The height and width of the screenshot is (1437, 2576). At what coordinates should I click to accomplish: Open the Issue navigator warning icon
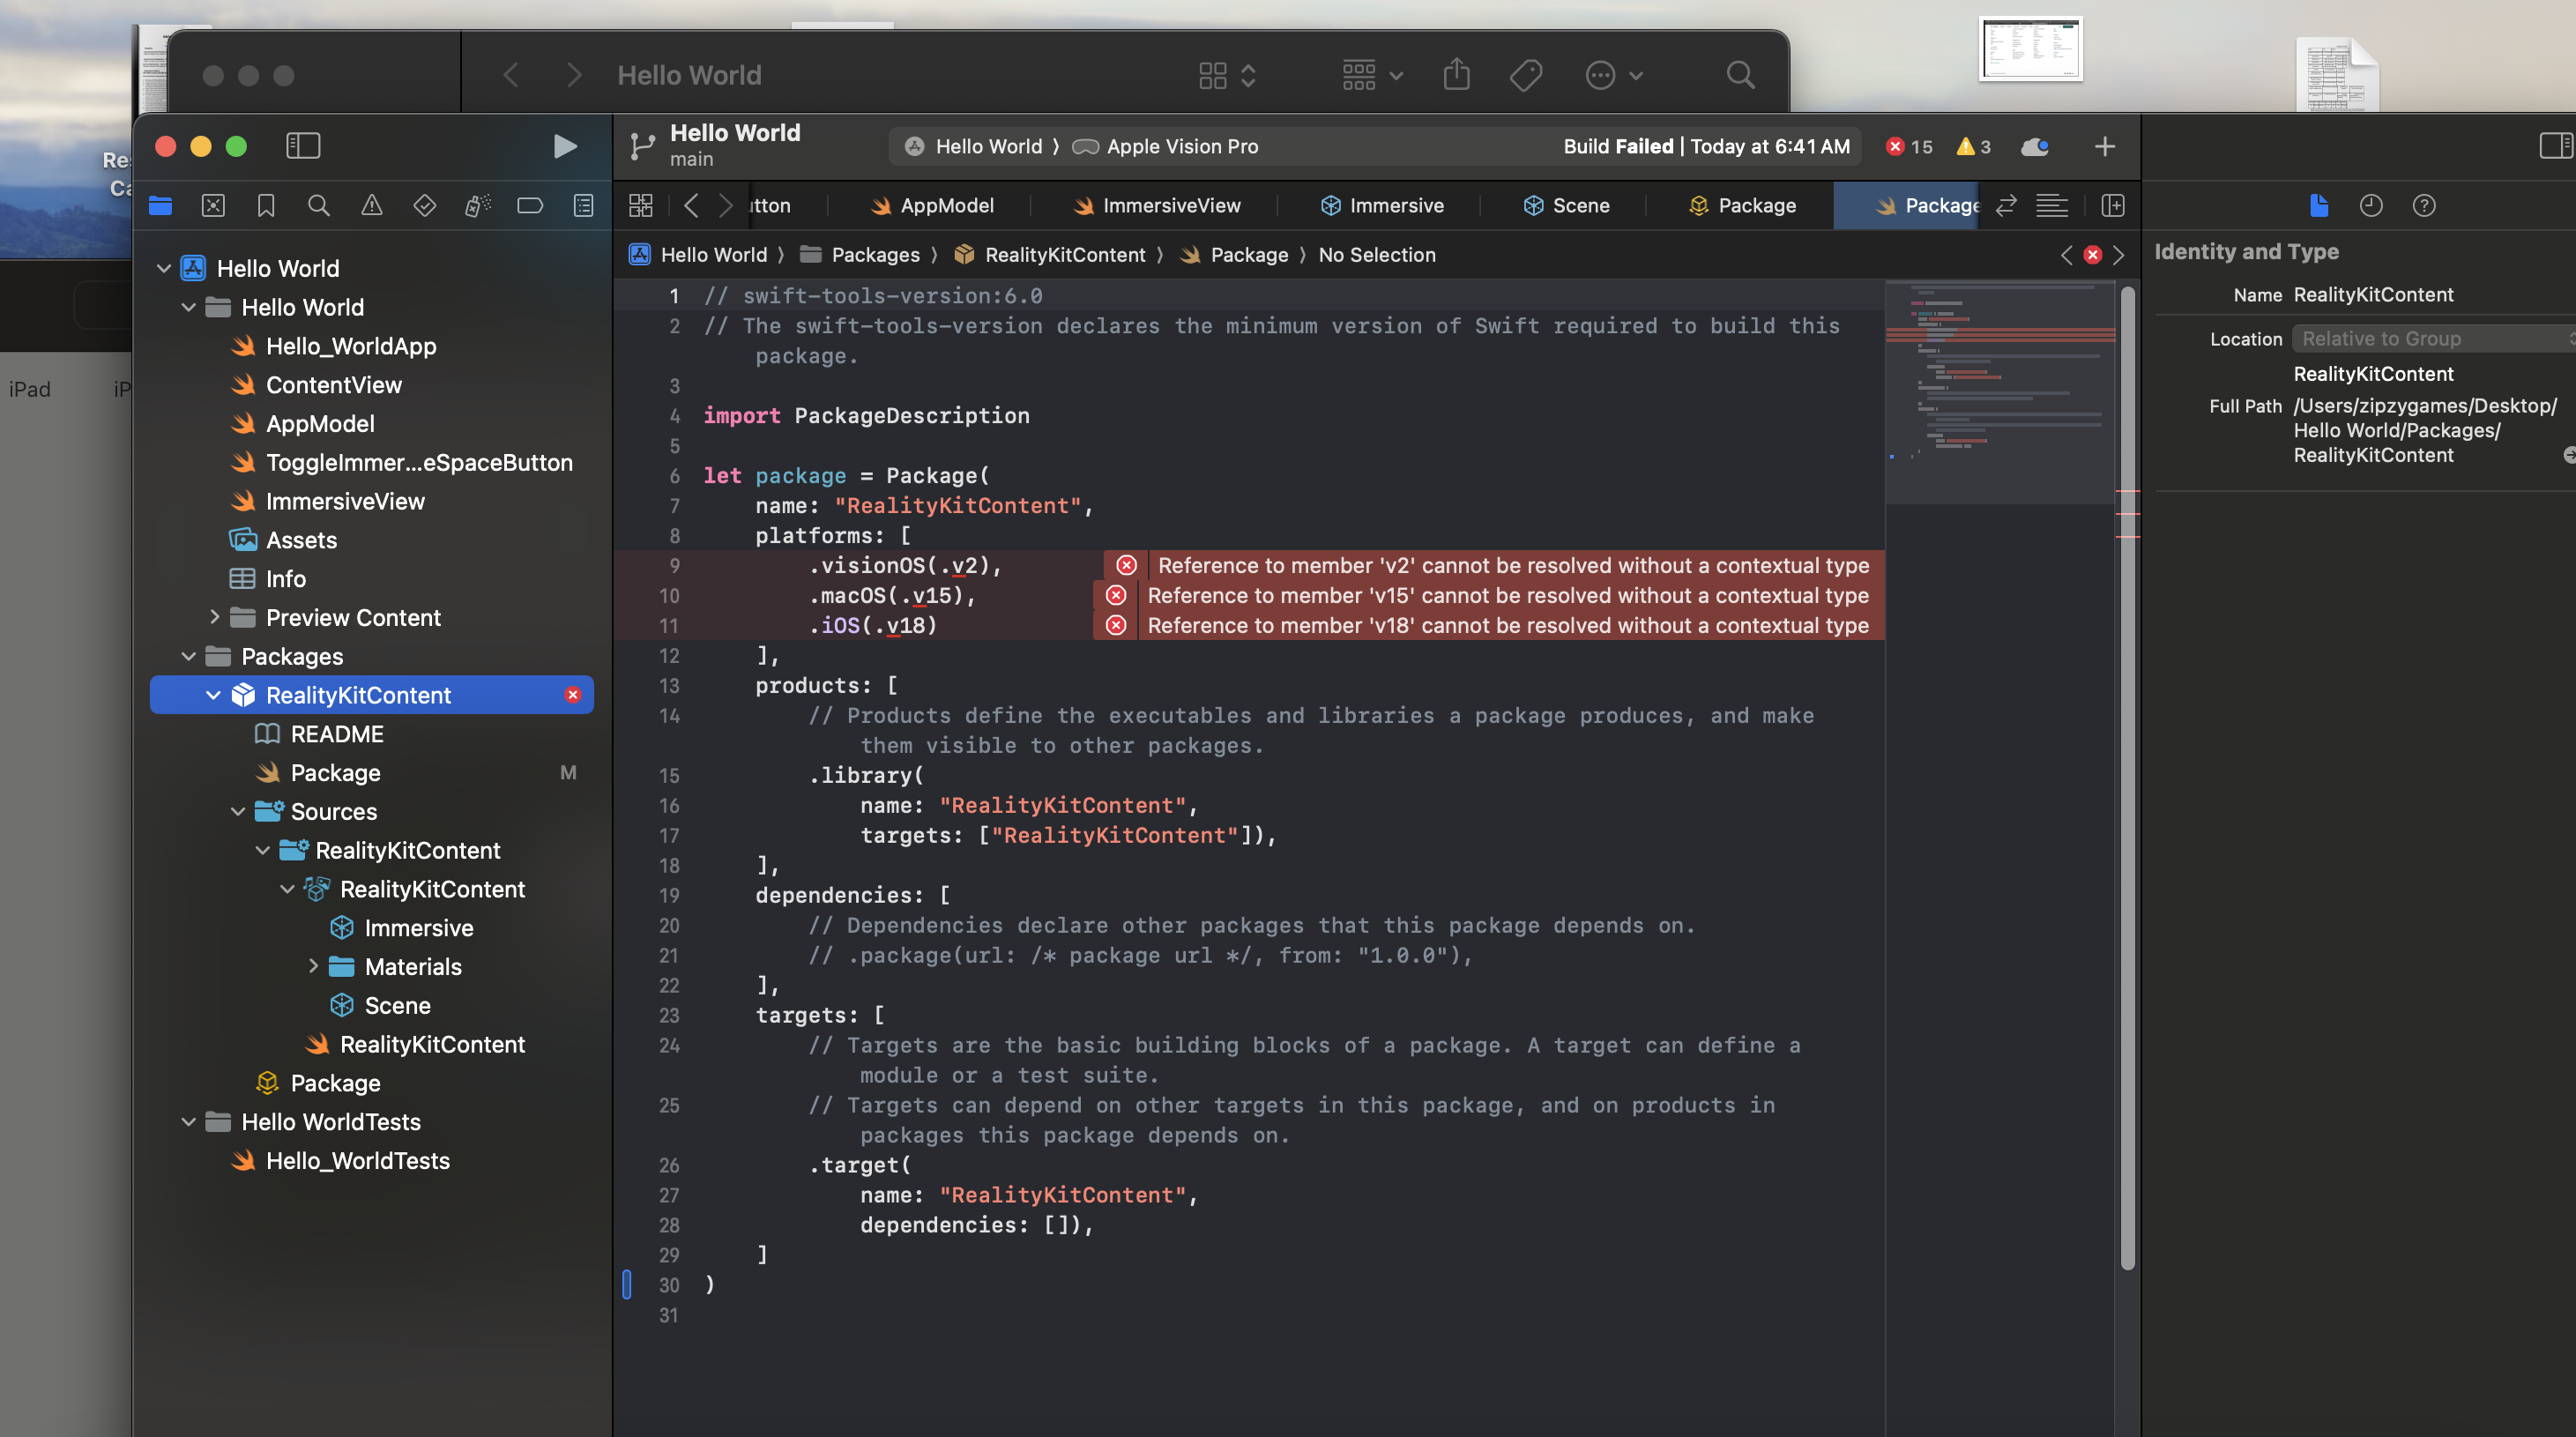click(371, 205)
